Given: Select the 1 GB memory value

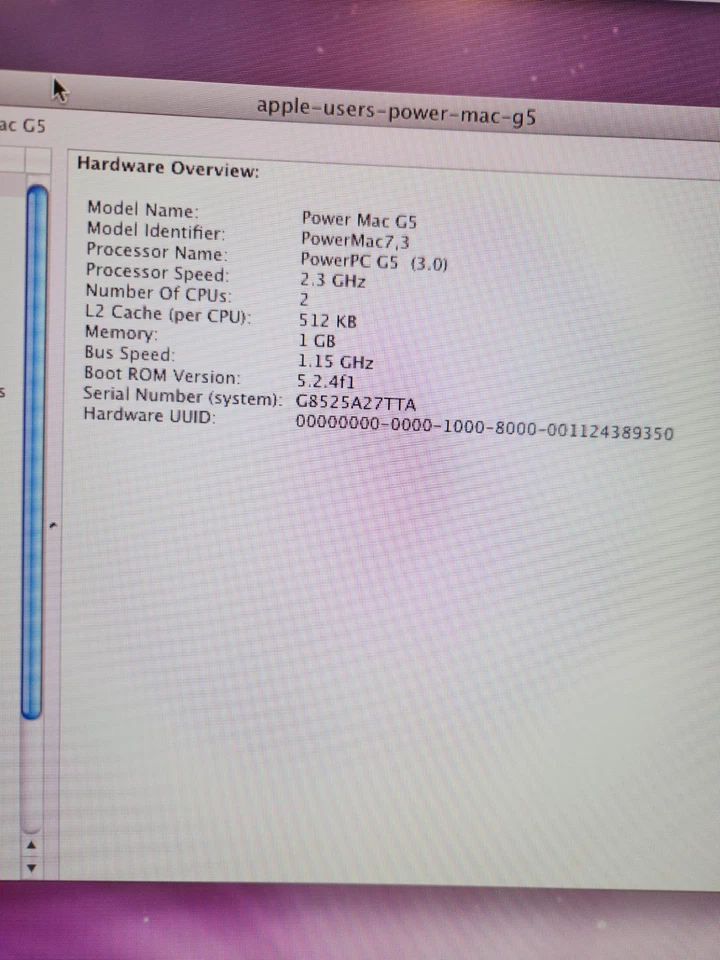Looking at the screenshot, I should point(317,340).
